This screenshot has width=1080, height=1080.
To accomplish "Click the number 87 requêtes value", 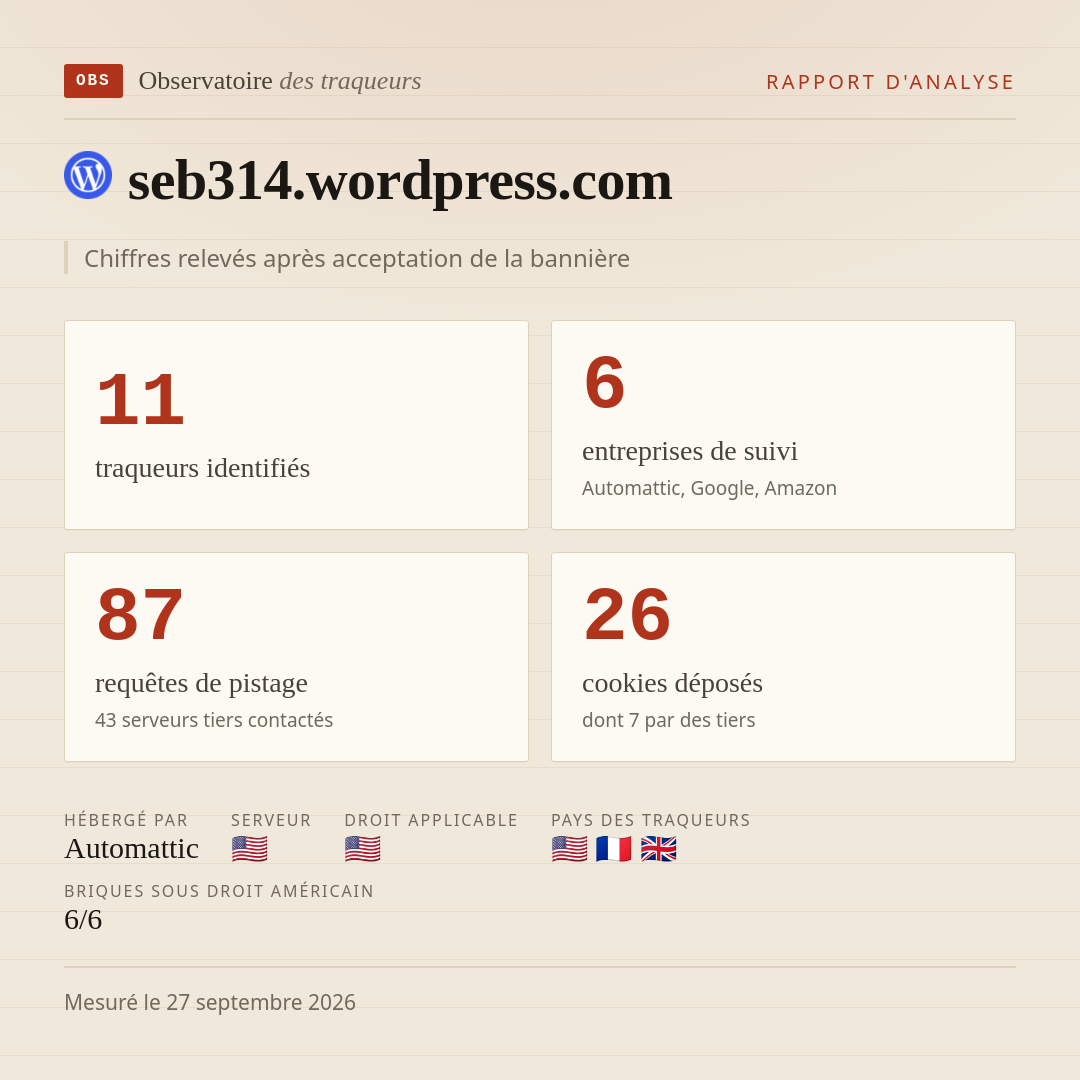I will pos(140,614).
